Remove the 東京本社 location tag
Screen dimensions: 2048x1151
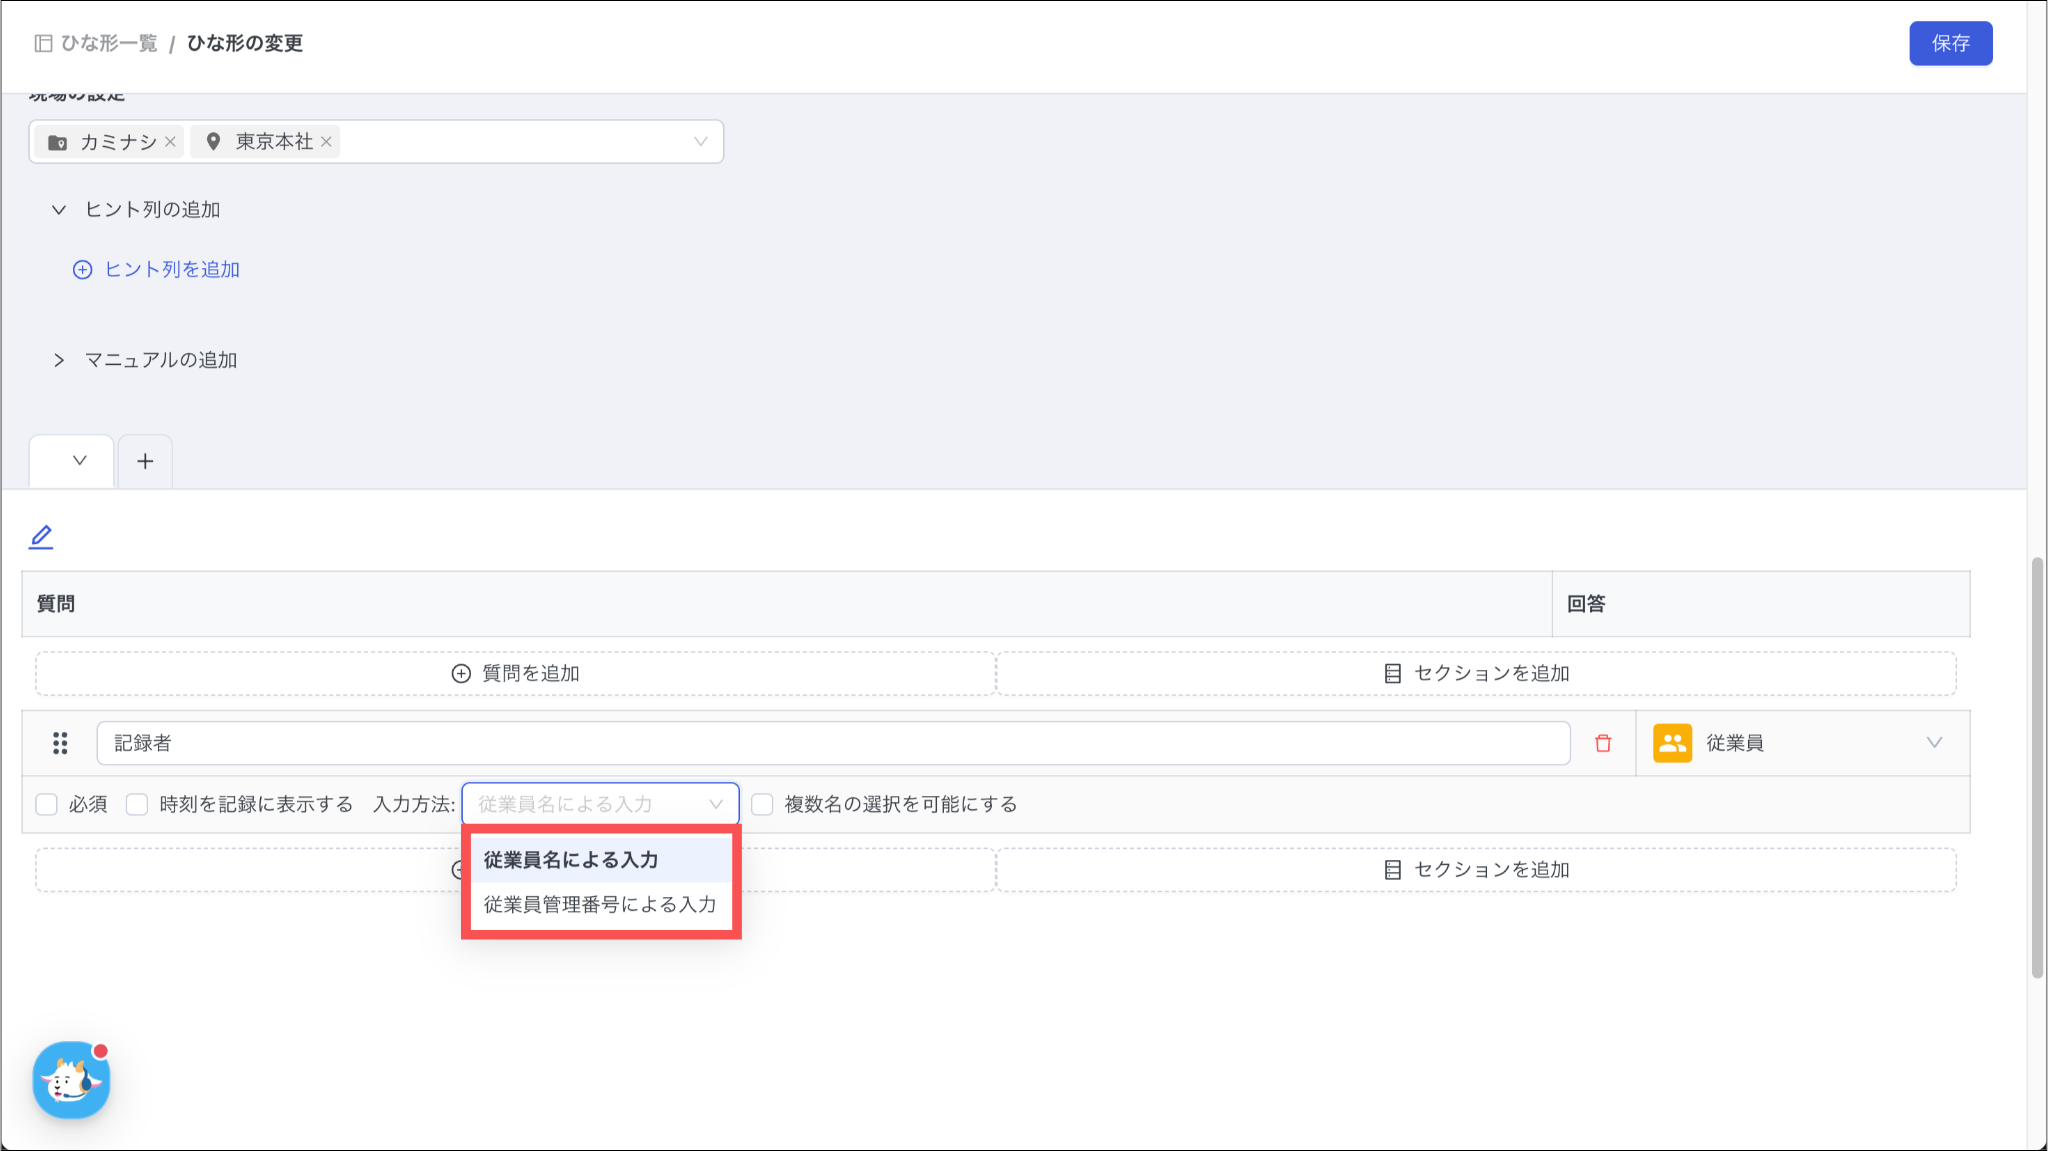[326, 142]
